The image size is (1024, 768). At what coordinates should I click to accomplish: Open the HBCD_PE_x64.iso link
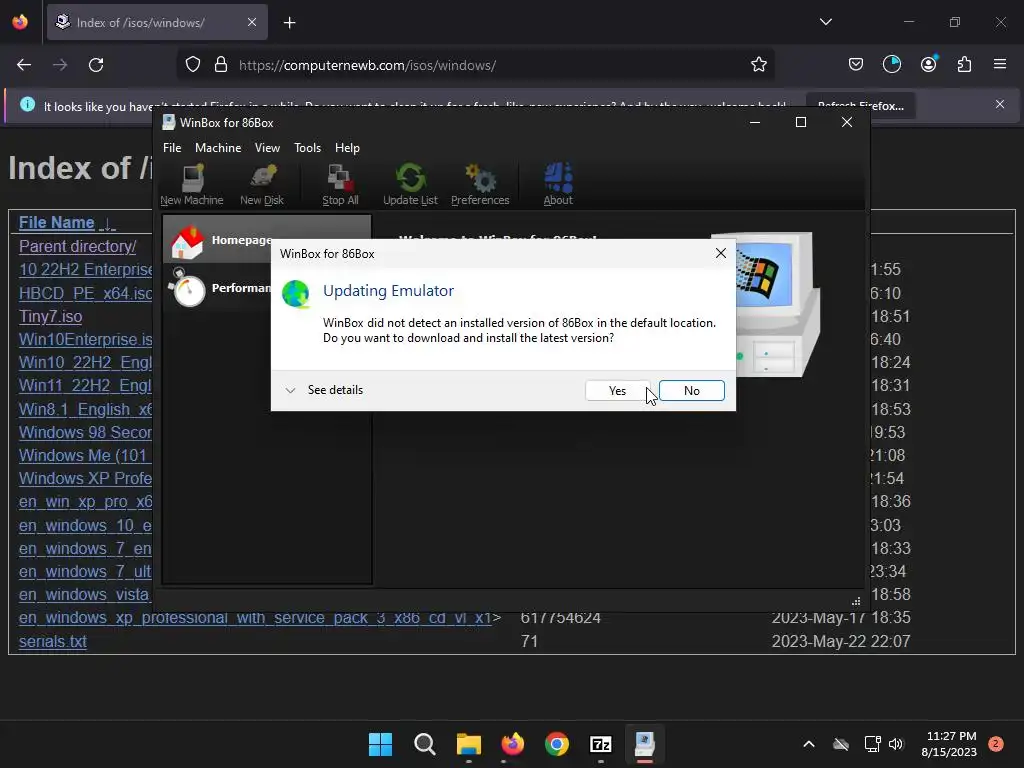[86, 293]
